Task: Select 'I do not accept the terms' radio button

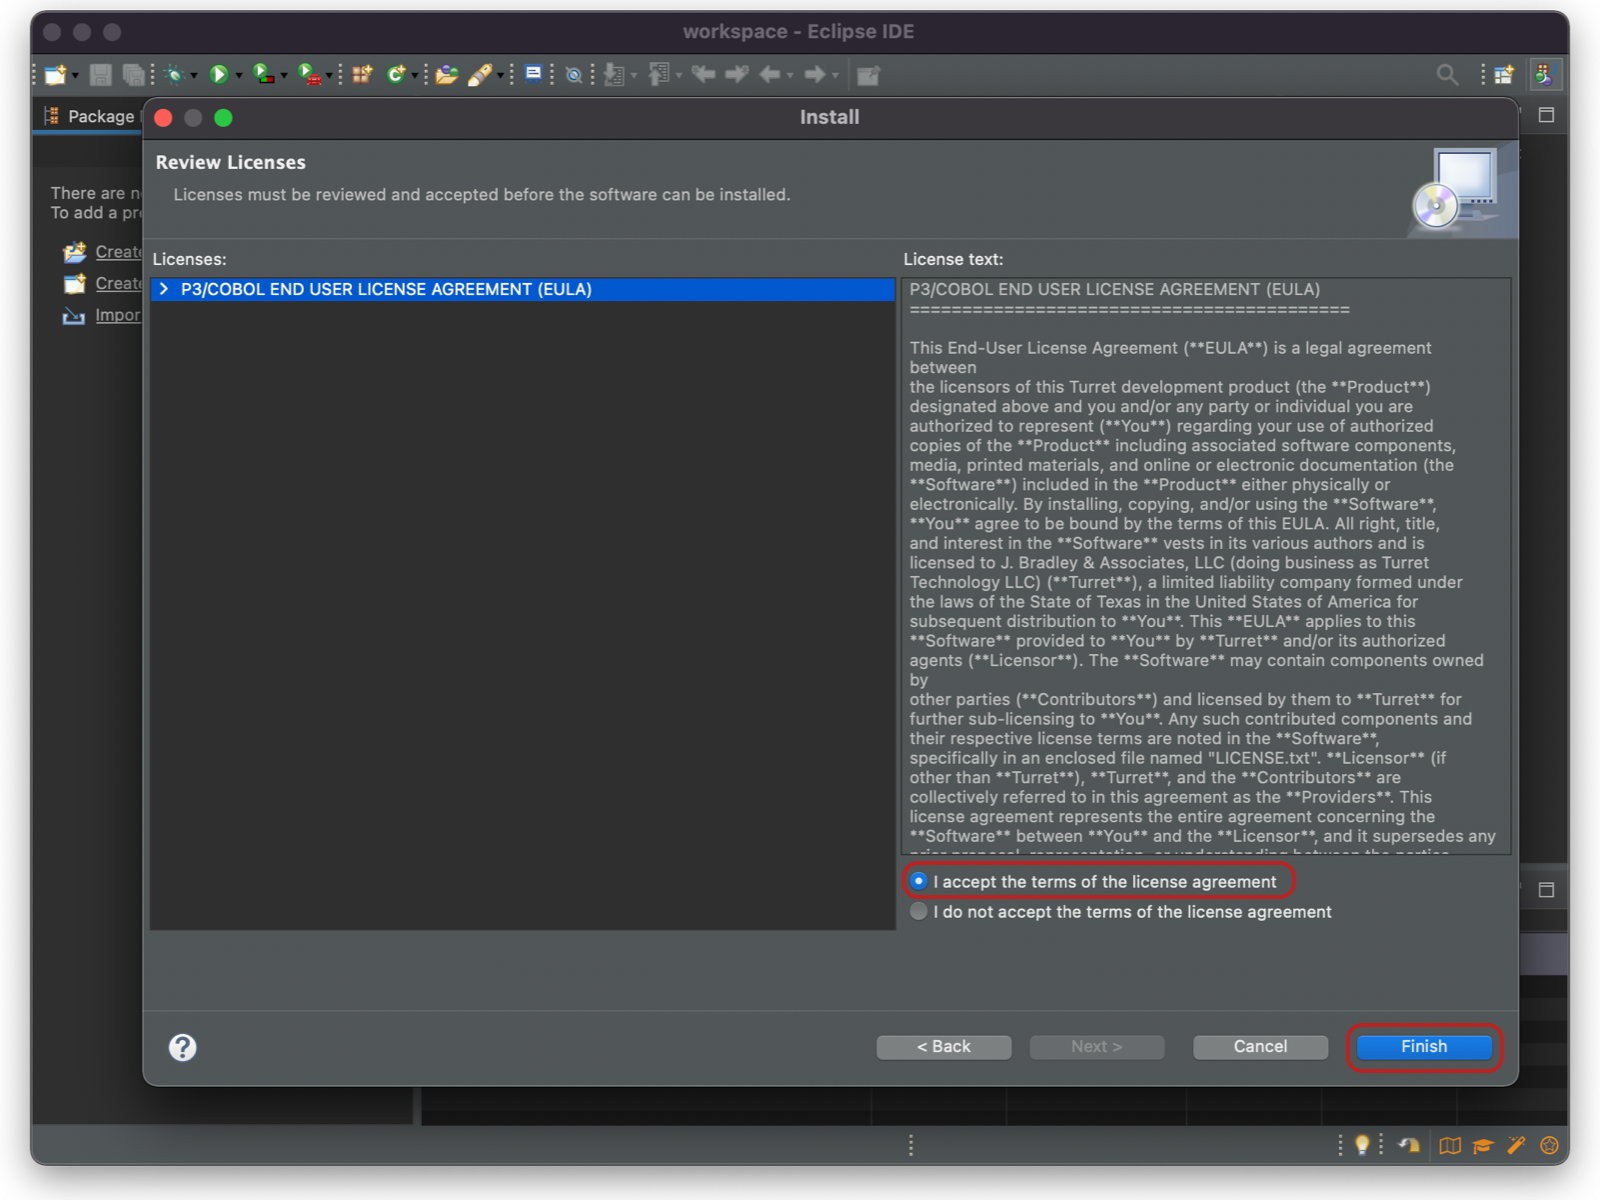Action: 919,912
